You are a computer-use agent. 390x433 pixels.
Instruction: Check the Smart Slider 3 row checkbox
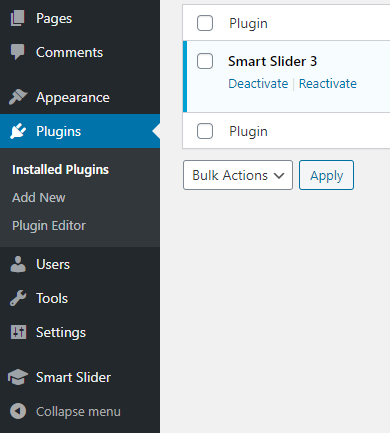[x=205, y=61]
